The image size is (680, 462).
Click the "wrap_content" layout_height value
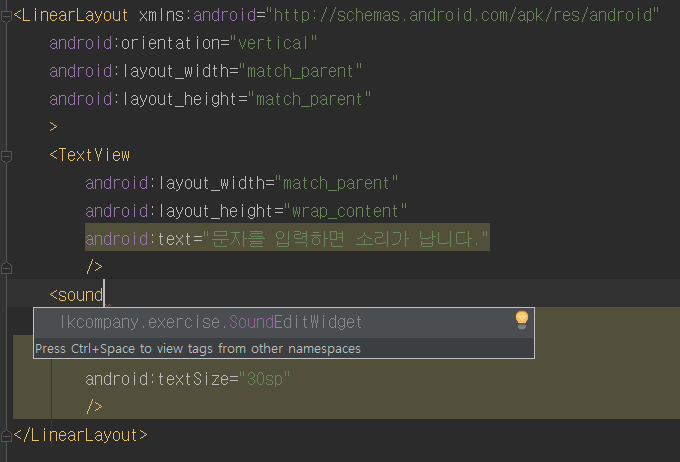[345, 211]
